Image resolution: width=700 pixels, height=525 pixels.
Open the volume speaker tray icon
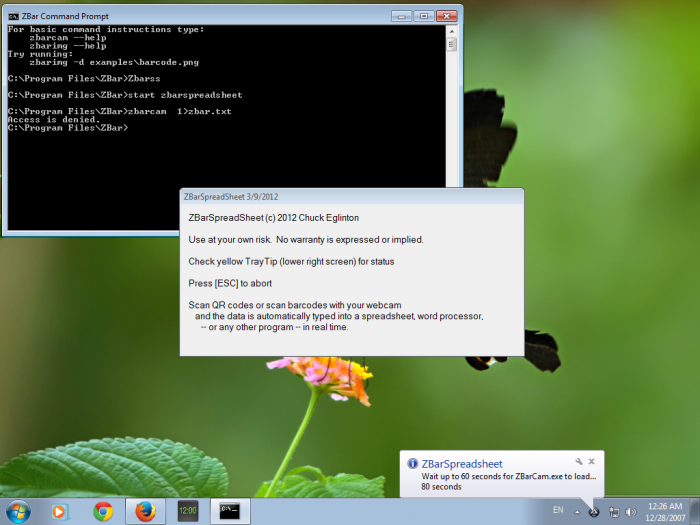(630, 512)
